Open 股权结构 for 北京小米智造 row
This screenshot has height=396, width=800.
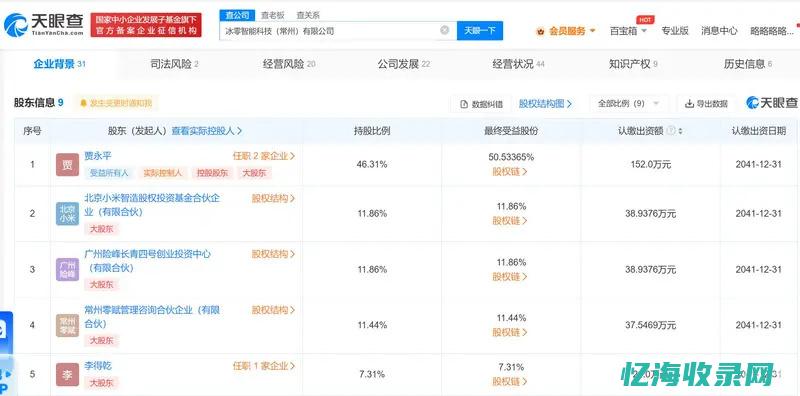[x=273, y=199]
